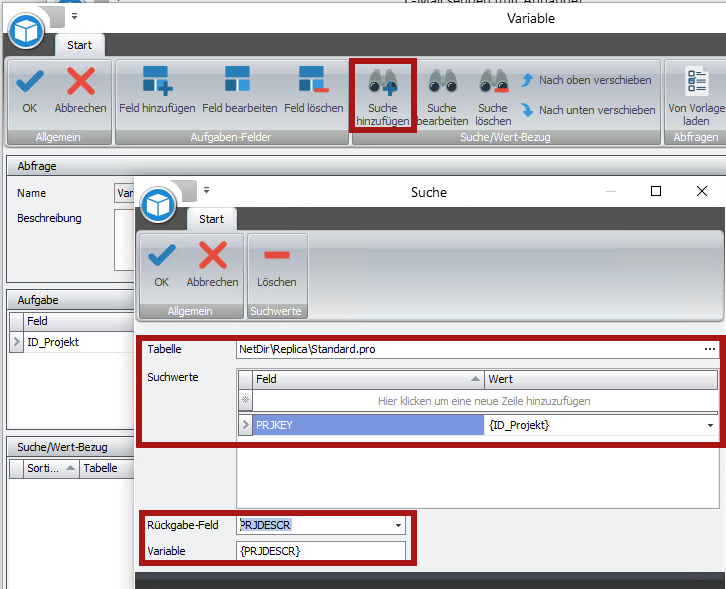Load from template via Von Vorlage laden
The height and width of the screenshot is (589, 726).
click(696, 96)
